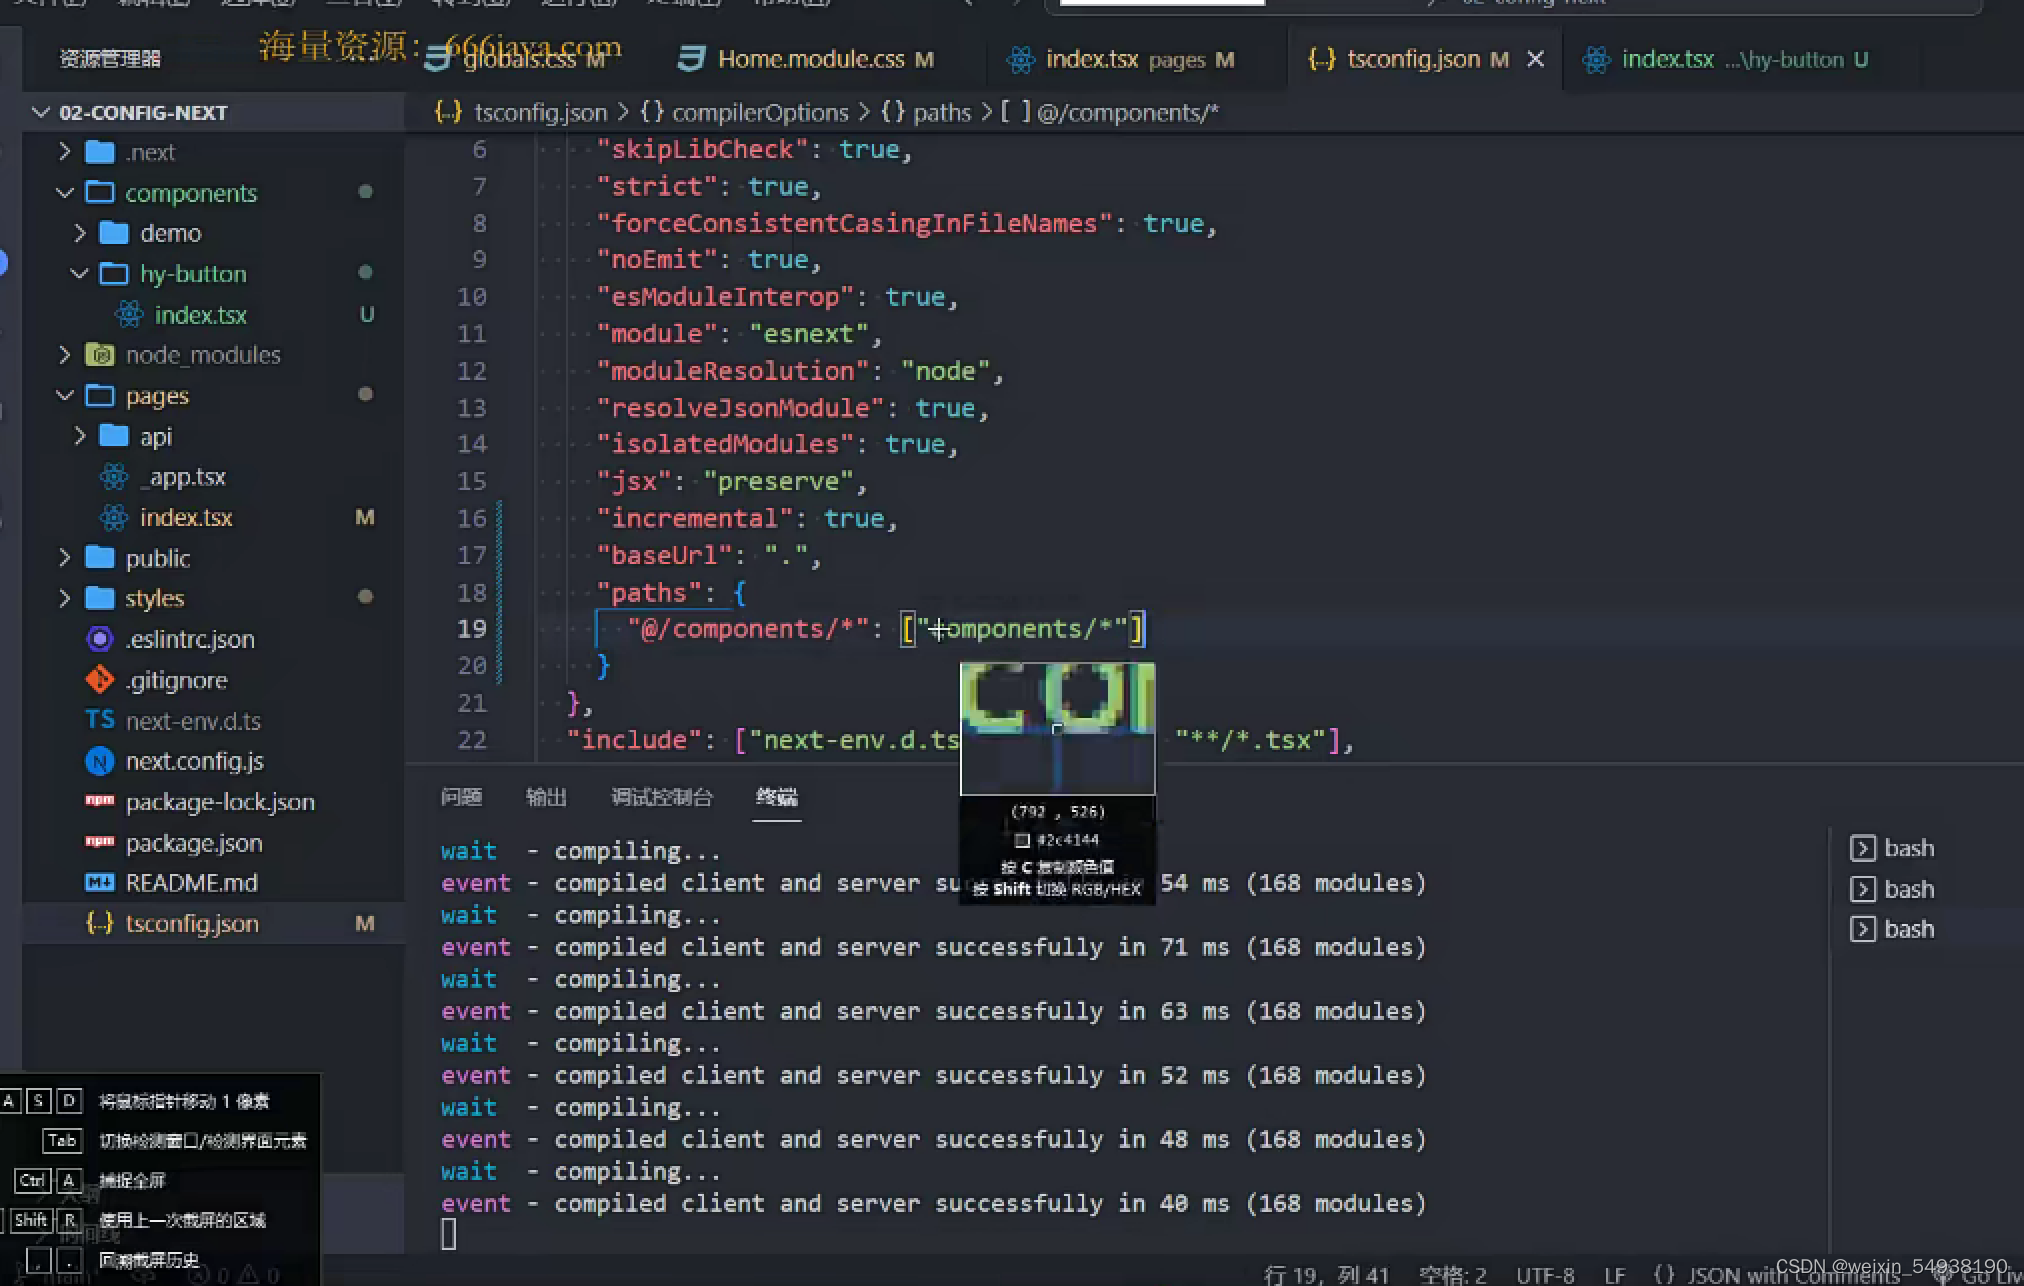Click the .gitignore git icon
Viewport: 2024px width, 1286px height.
pos(100,680)
